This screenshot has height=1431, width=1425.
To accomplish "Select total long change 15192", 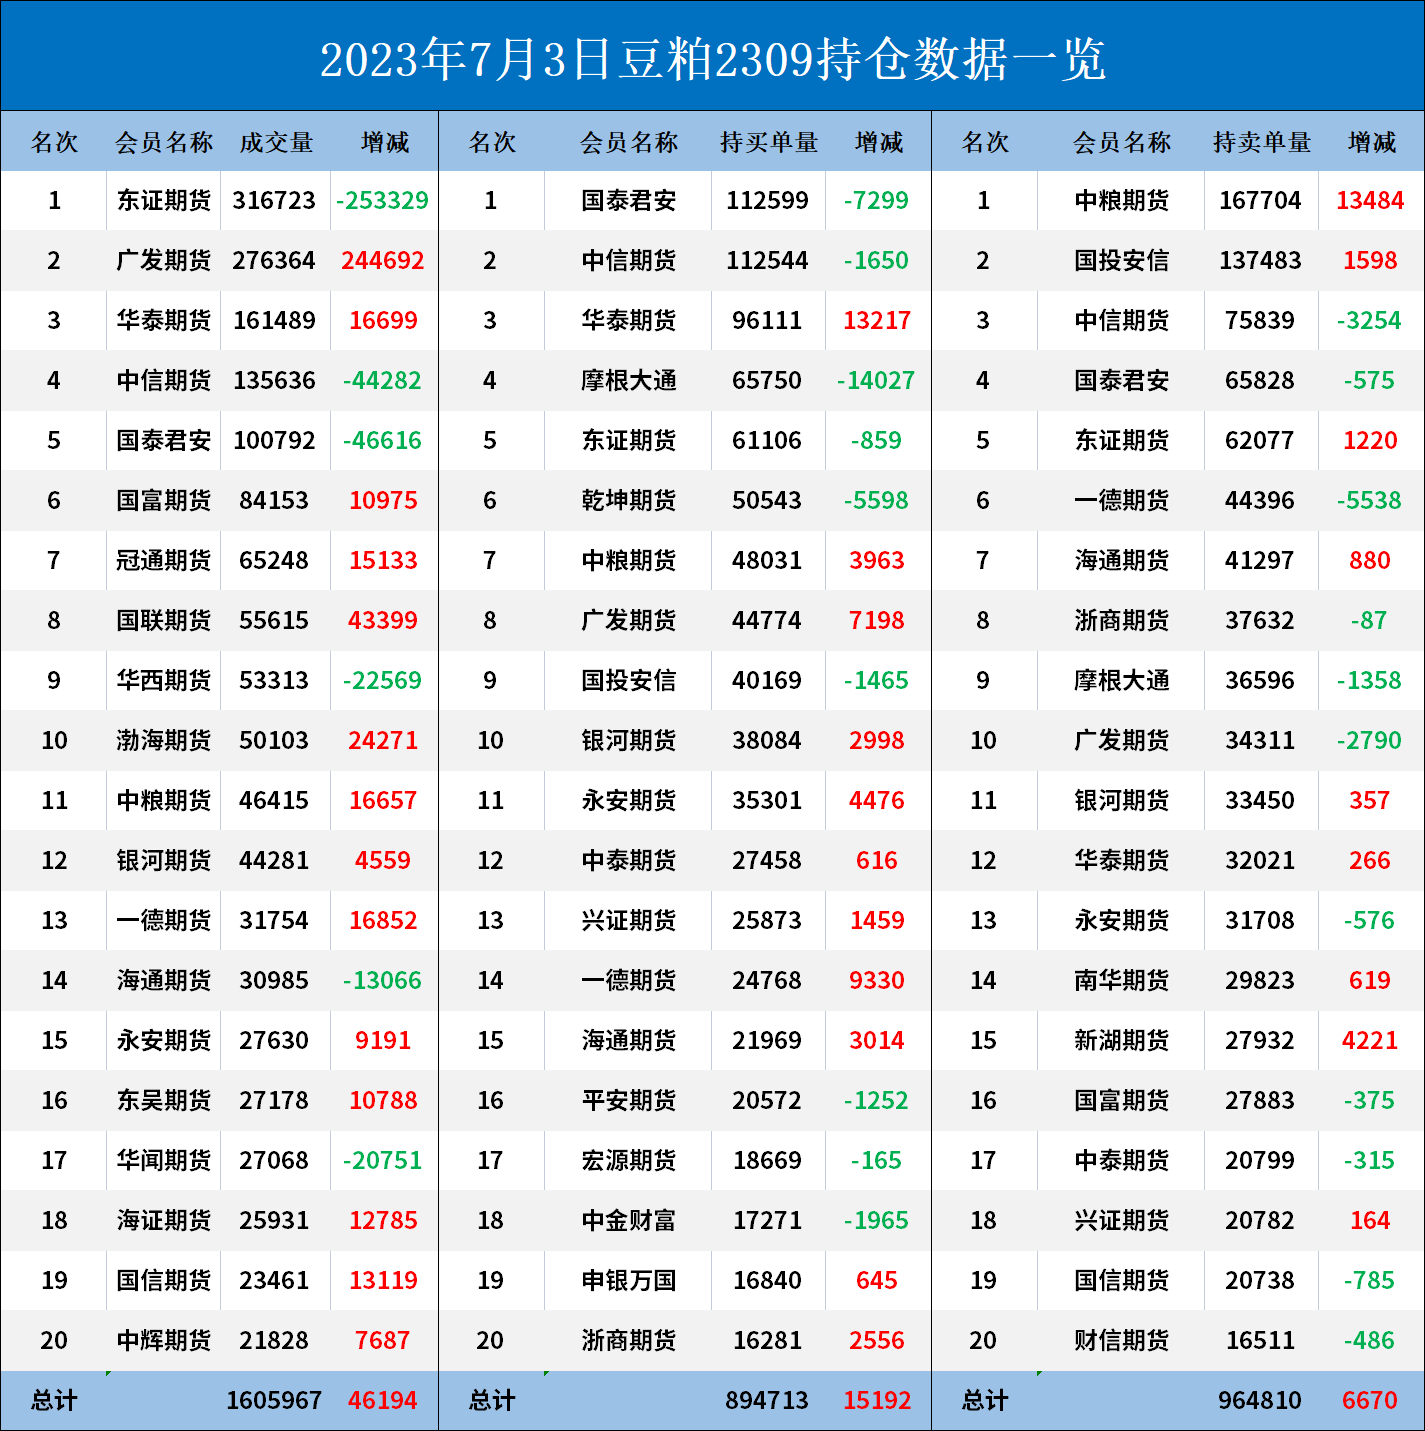I will click(x=877, y=1401).
